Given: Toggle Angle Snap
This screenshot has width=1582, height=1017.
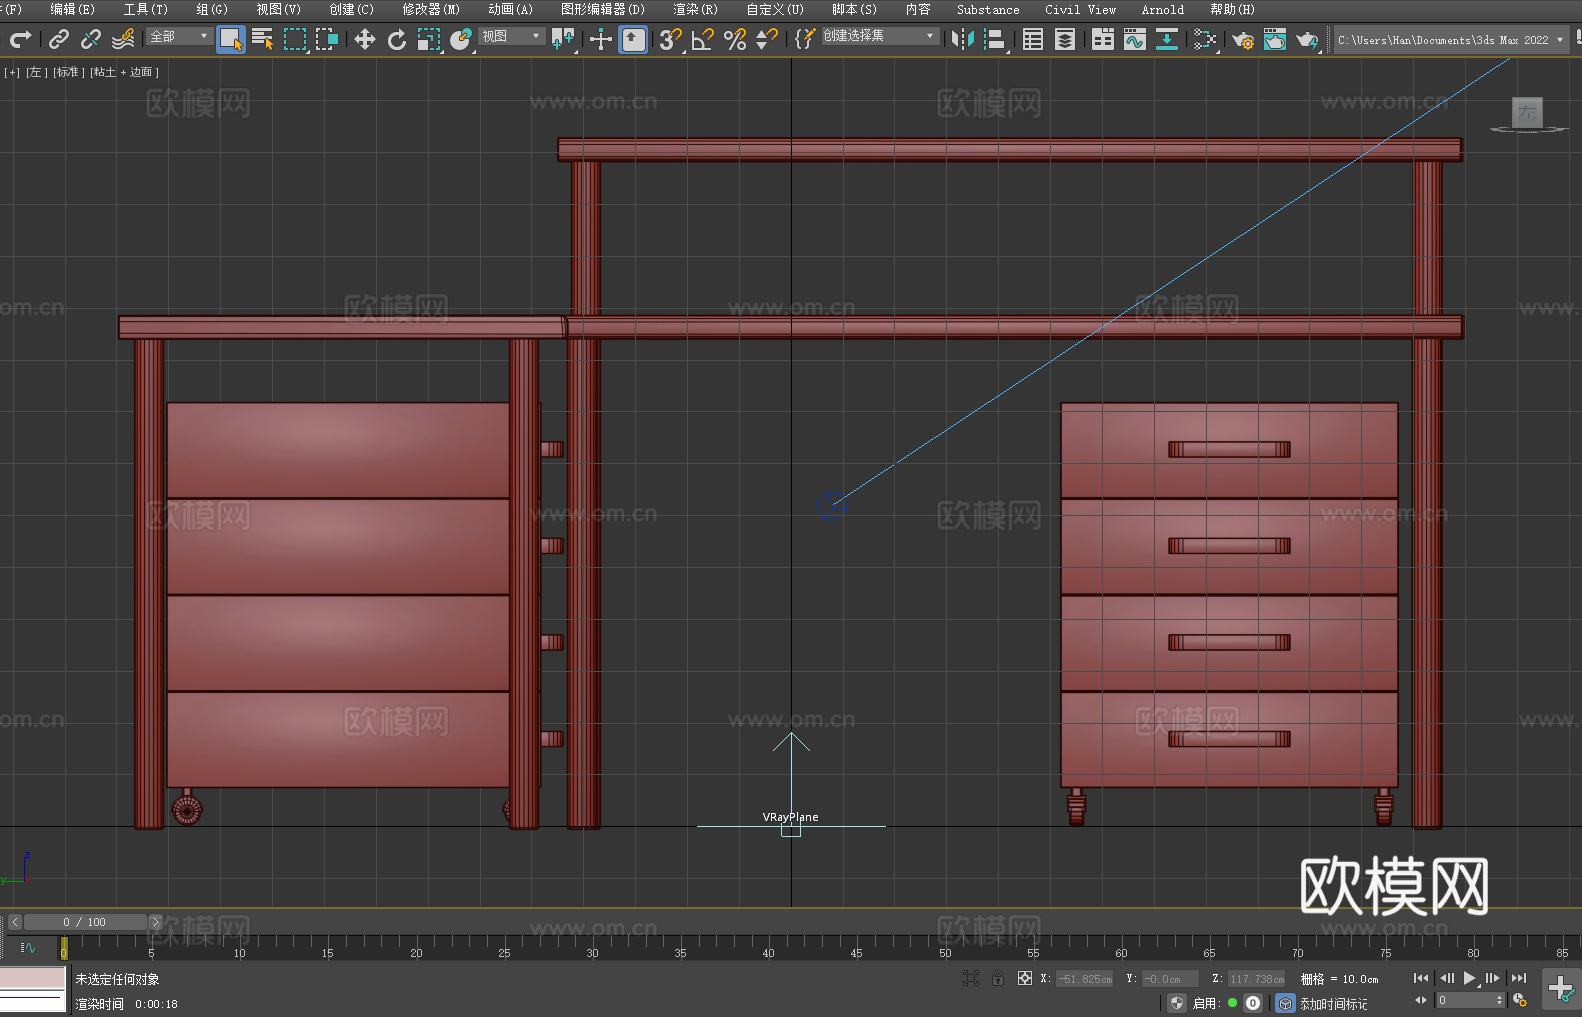Looking at the screenshot, I should coord(703,39).
